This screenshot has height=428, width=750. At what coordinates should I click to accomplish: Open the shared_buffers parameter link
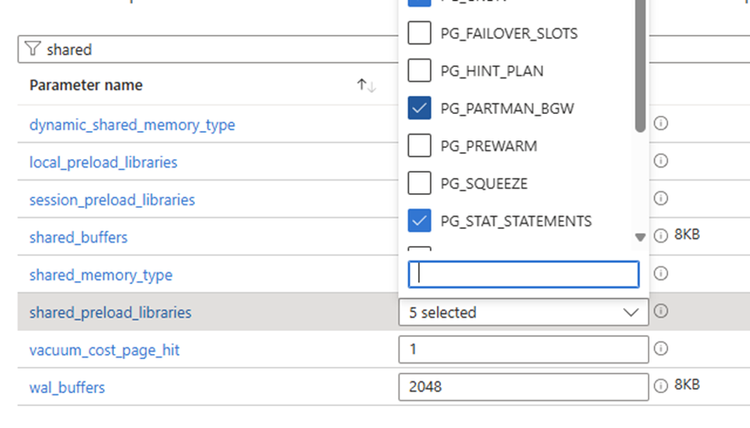click(x=78, y=237)
